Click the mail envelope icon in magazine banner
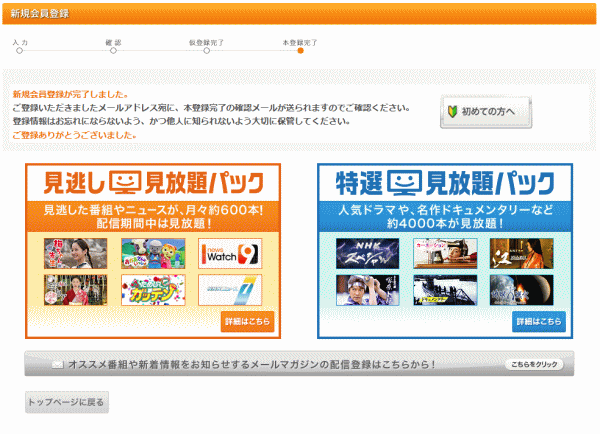The height and width of the screenshot is (434, 600). [58, 365]
